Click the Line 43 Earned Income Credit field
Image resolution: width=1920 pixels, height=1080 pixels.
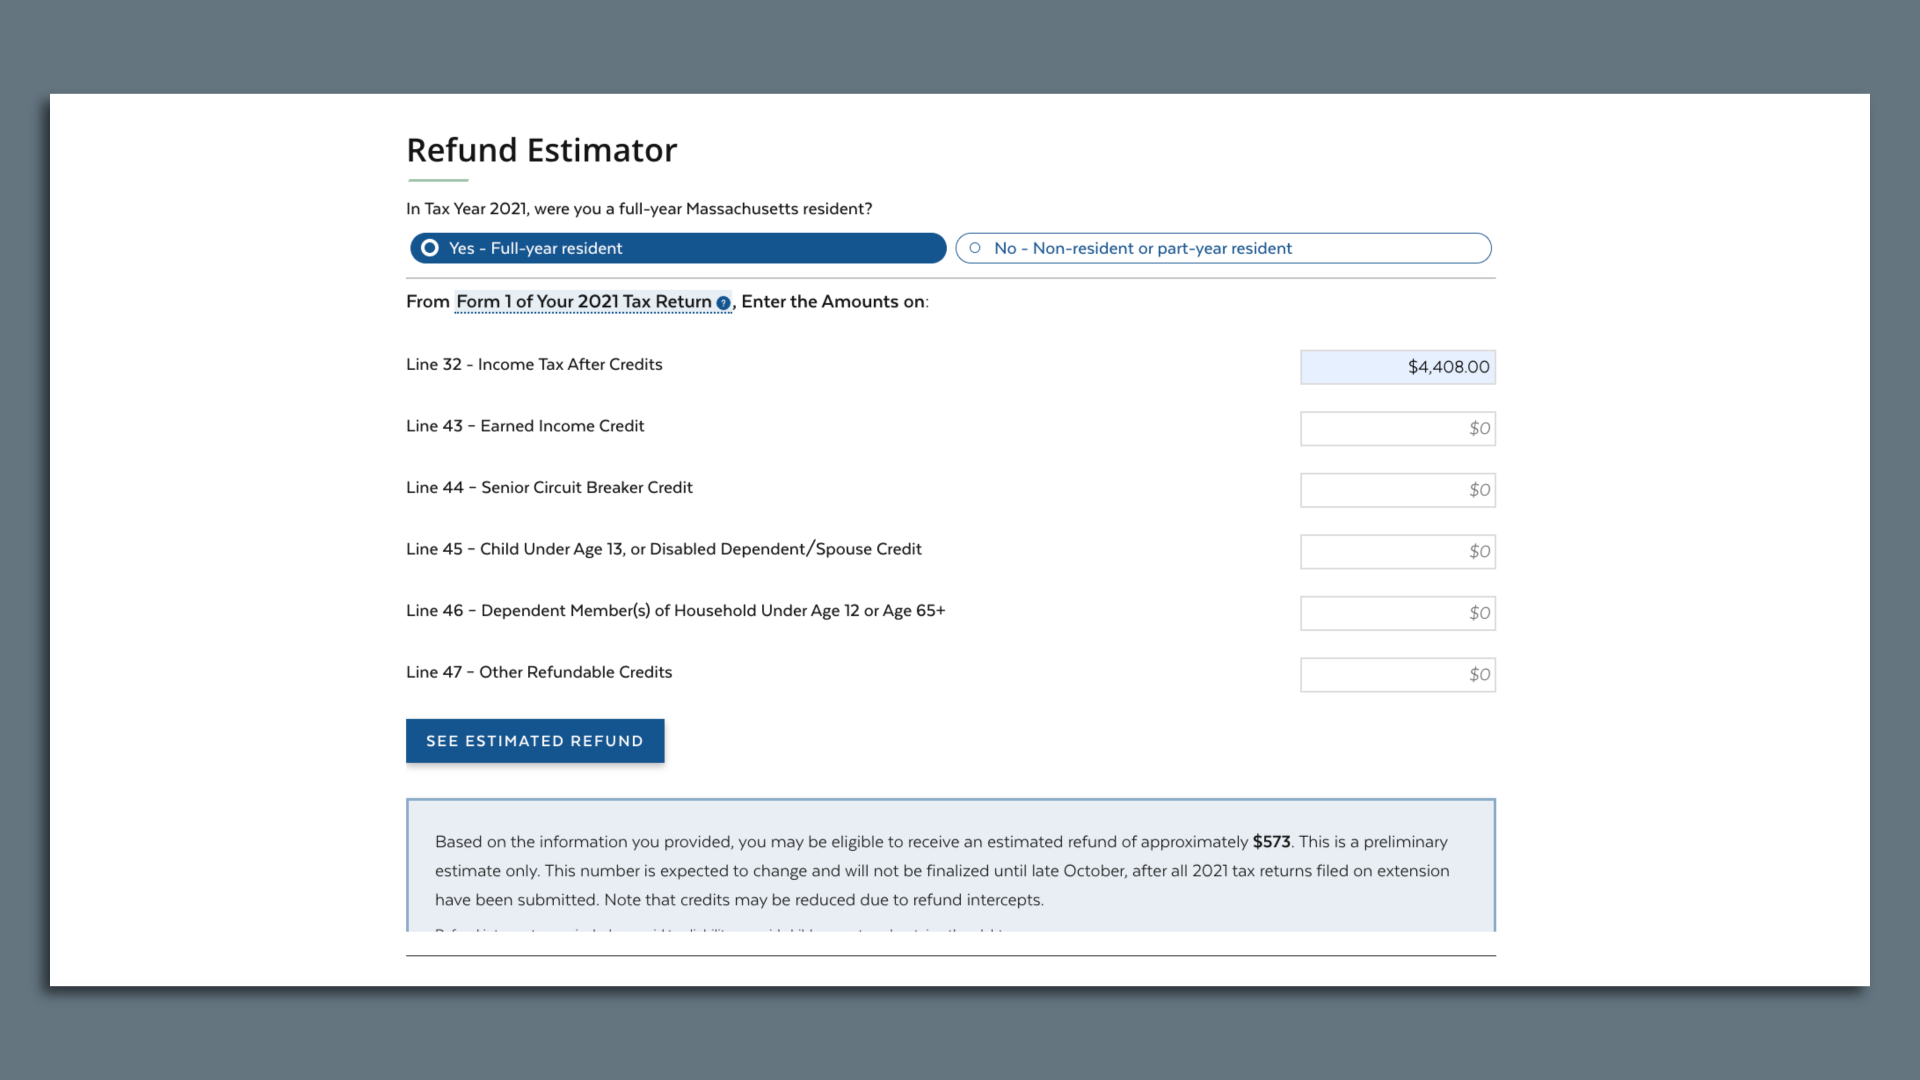(x=1396, y=427)
